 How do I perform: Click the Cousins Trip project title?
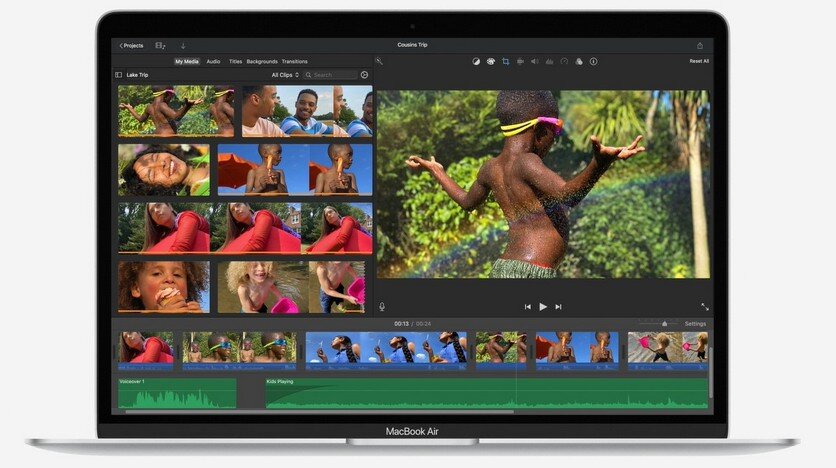(412, 45)
